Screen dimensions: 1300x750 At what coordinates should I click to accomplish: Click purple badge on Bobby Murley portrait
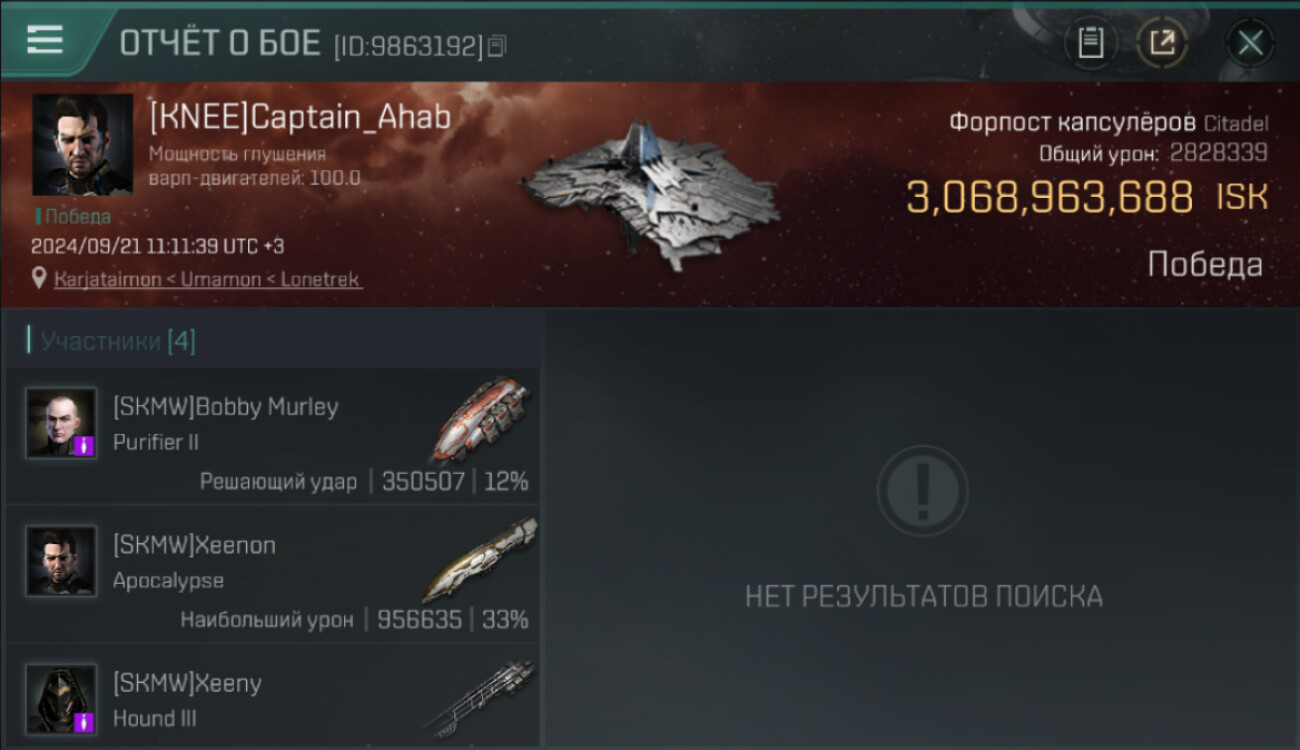point(85,446)
